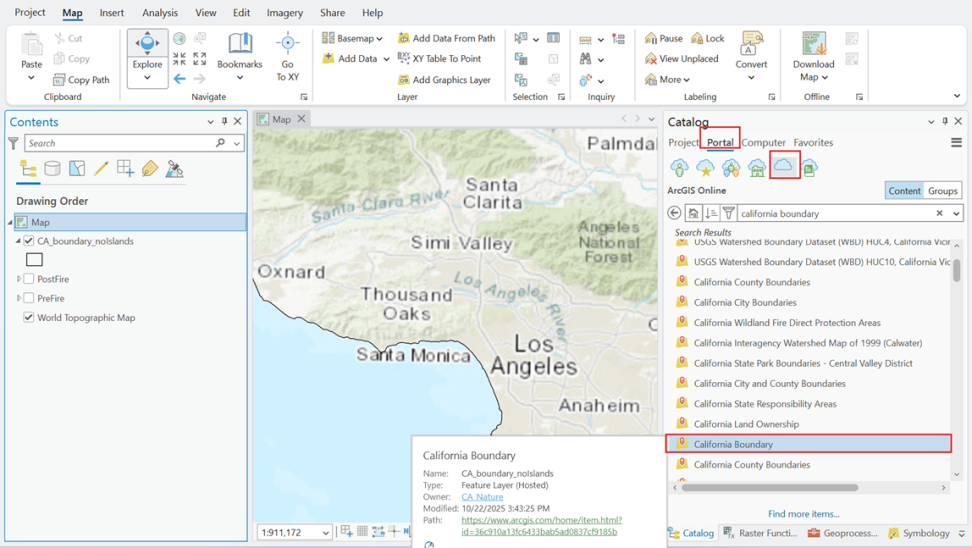Viewport: 972px width, 548px height.
Task: Open the Living Atlas portal icon
Action: (x=809, y=167)
